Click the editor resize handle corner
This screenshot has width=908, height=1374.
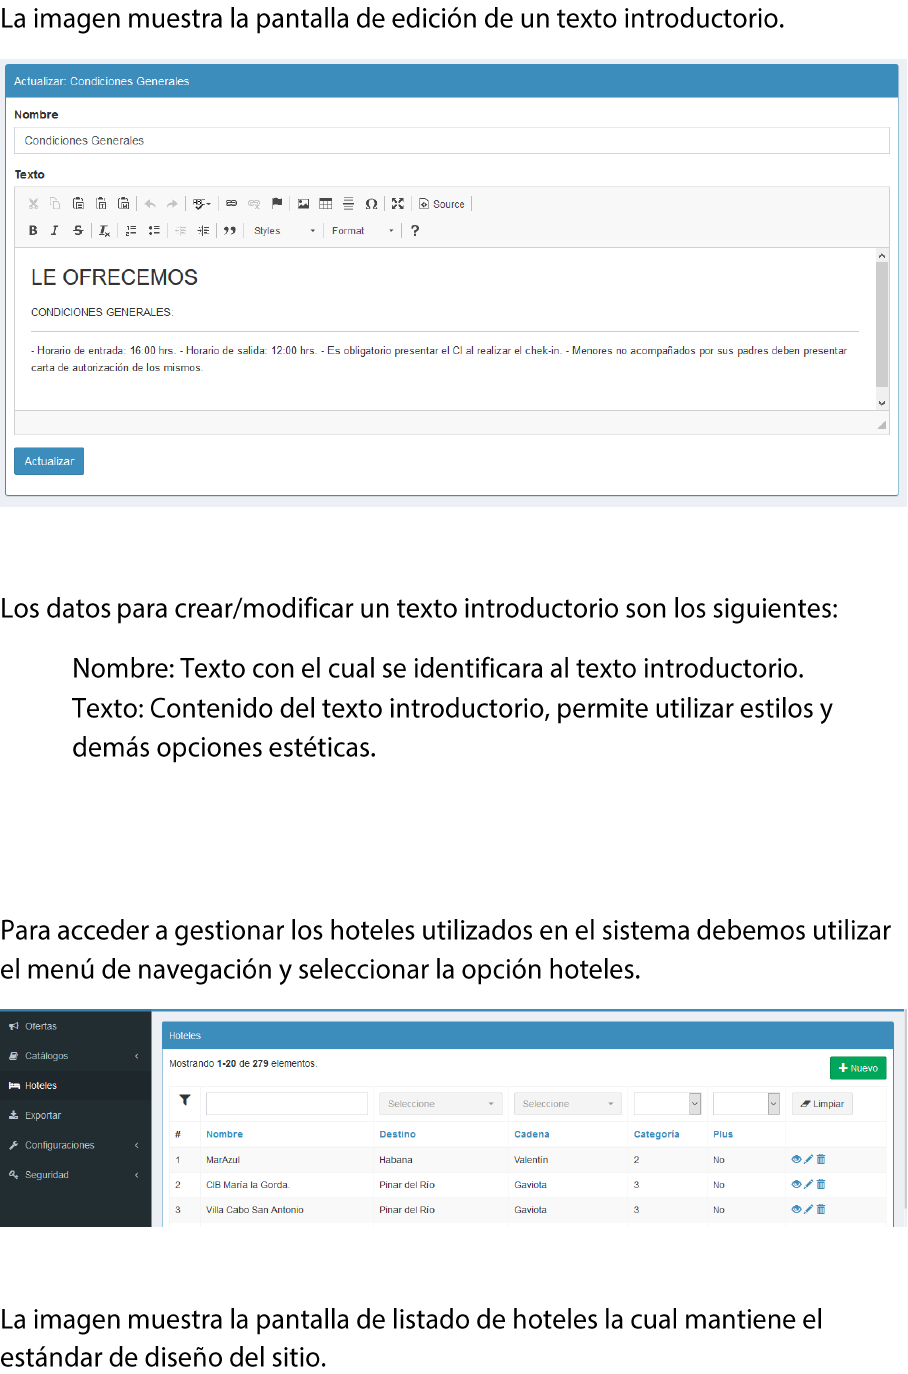(882, 425)
